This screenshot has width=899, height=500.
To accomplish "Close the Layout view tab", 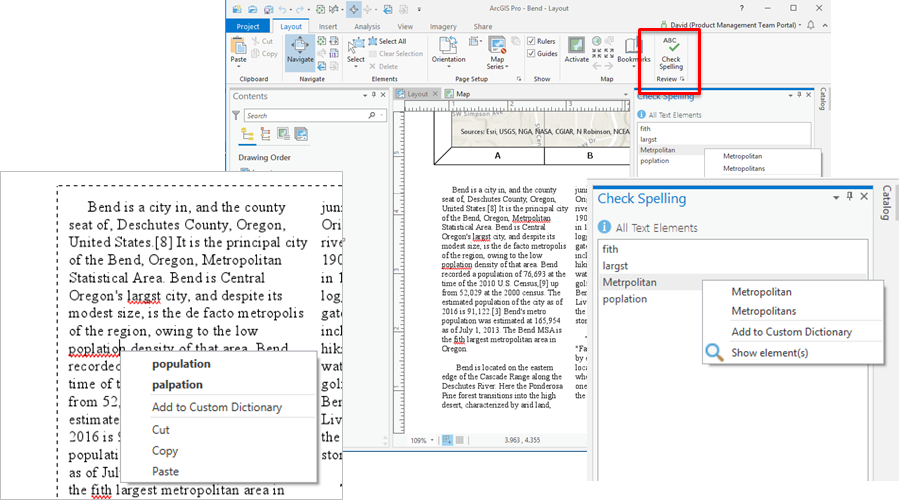I will (435, 93).
